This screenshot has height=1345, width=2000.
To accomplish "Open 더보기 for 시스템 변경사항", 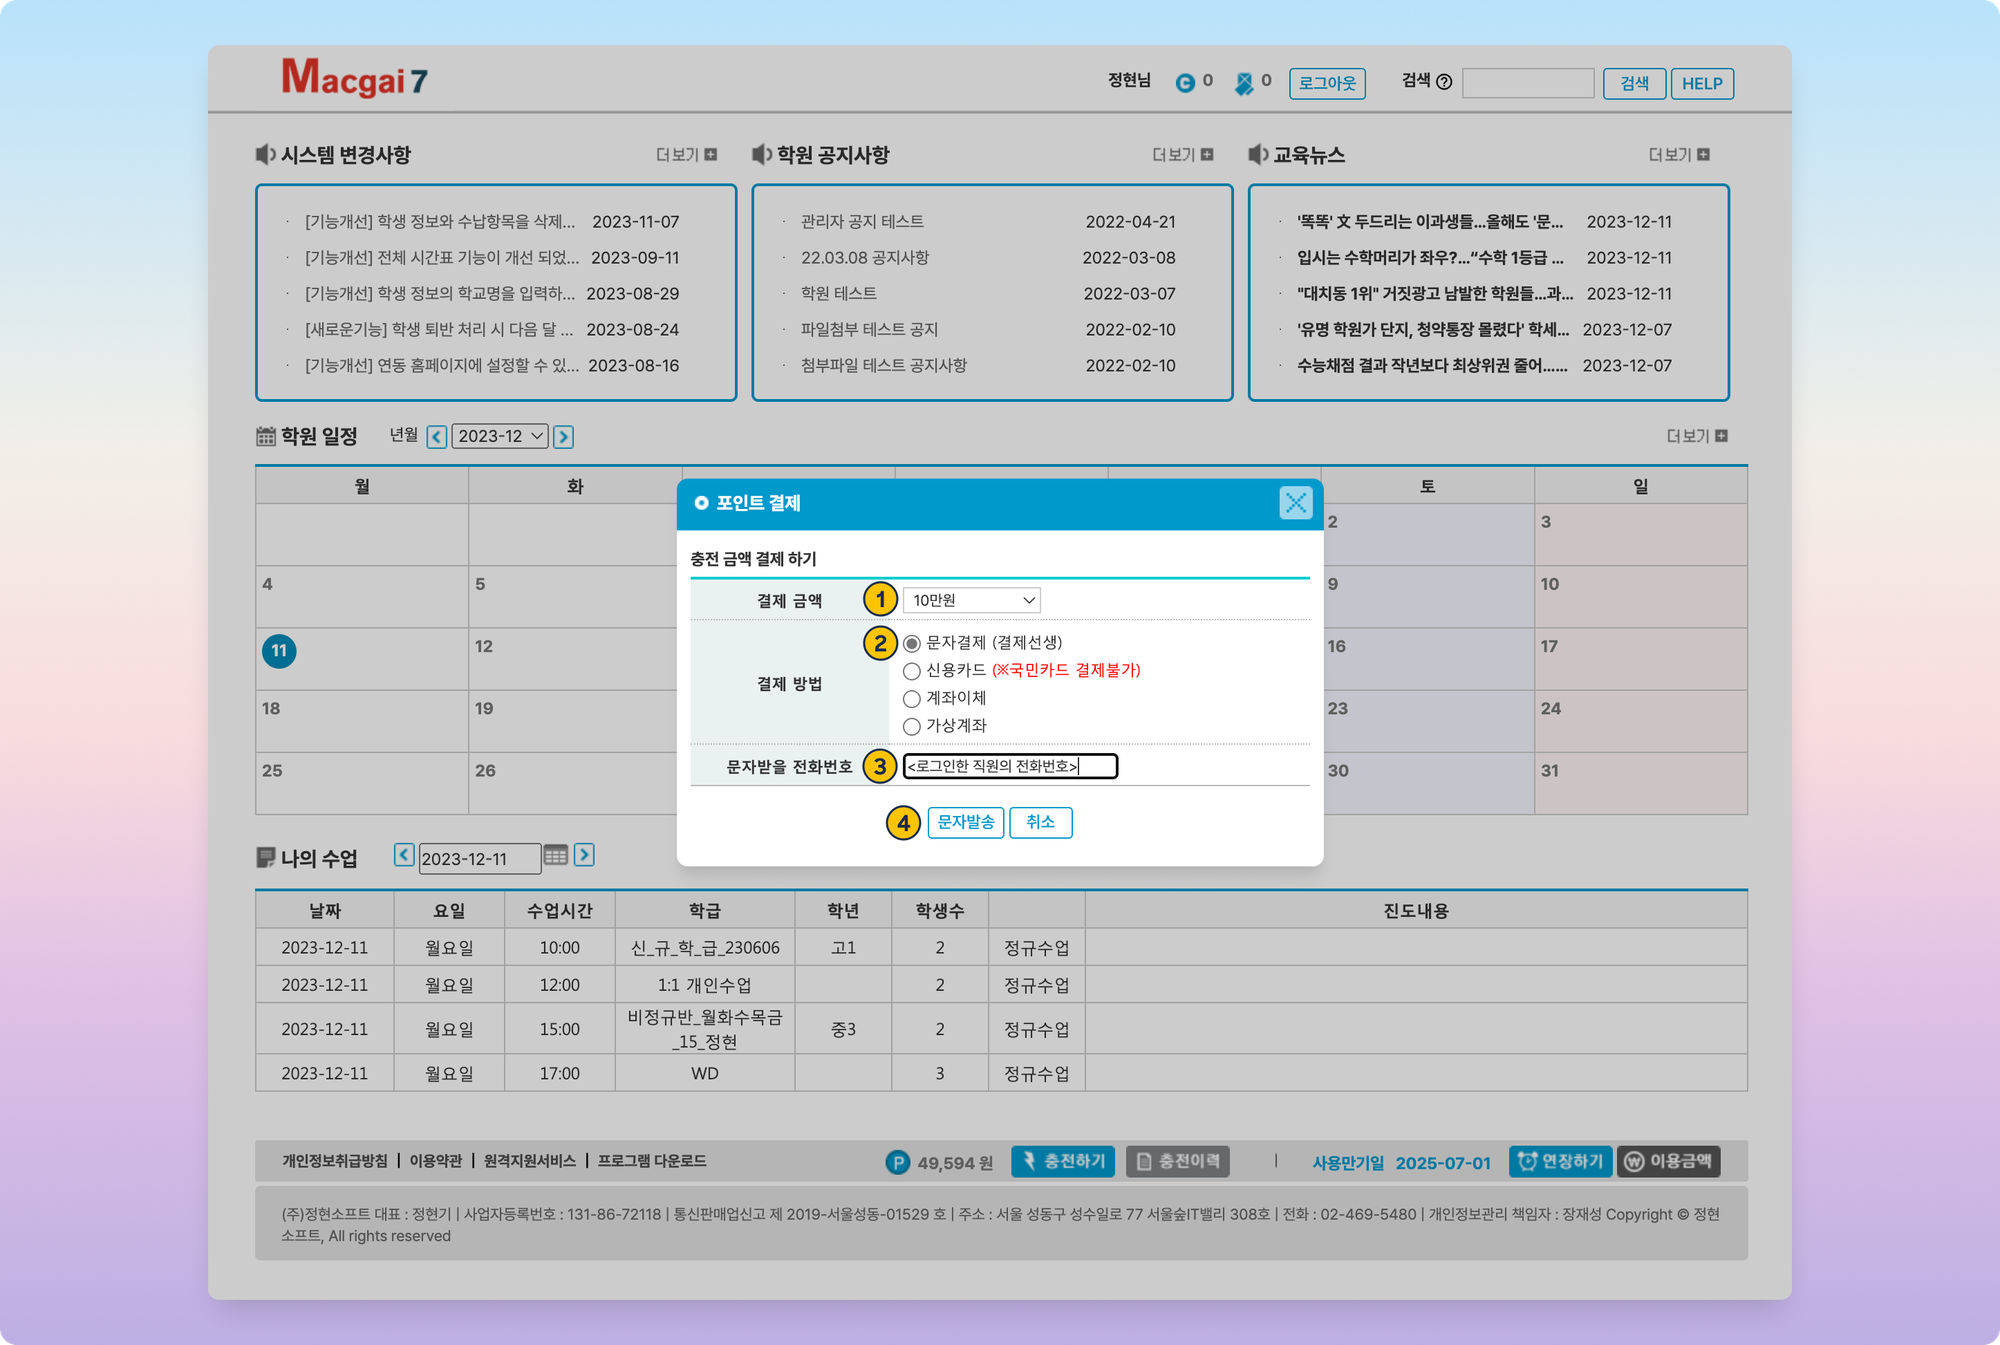I will click(686, 155).
